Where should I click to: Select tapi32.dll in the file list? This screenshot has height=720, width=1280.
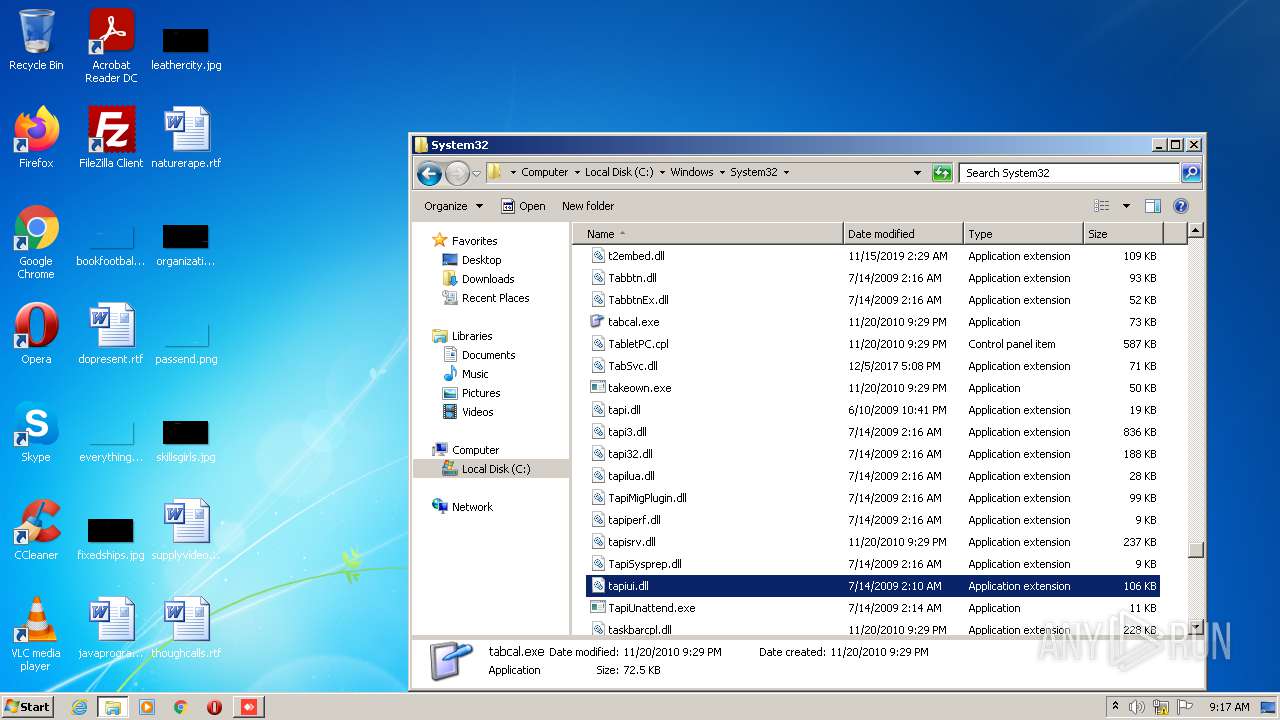[x=872, y=454]
